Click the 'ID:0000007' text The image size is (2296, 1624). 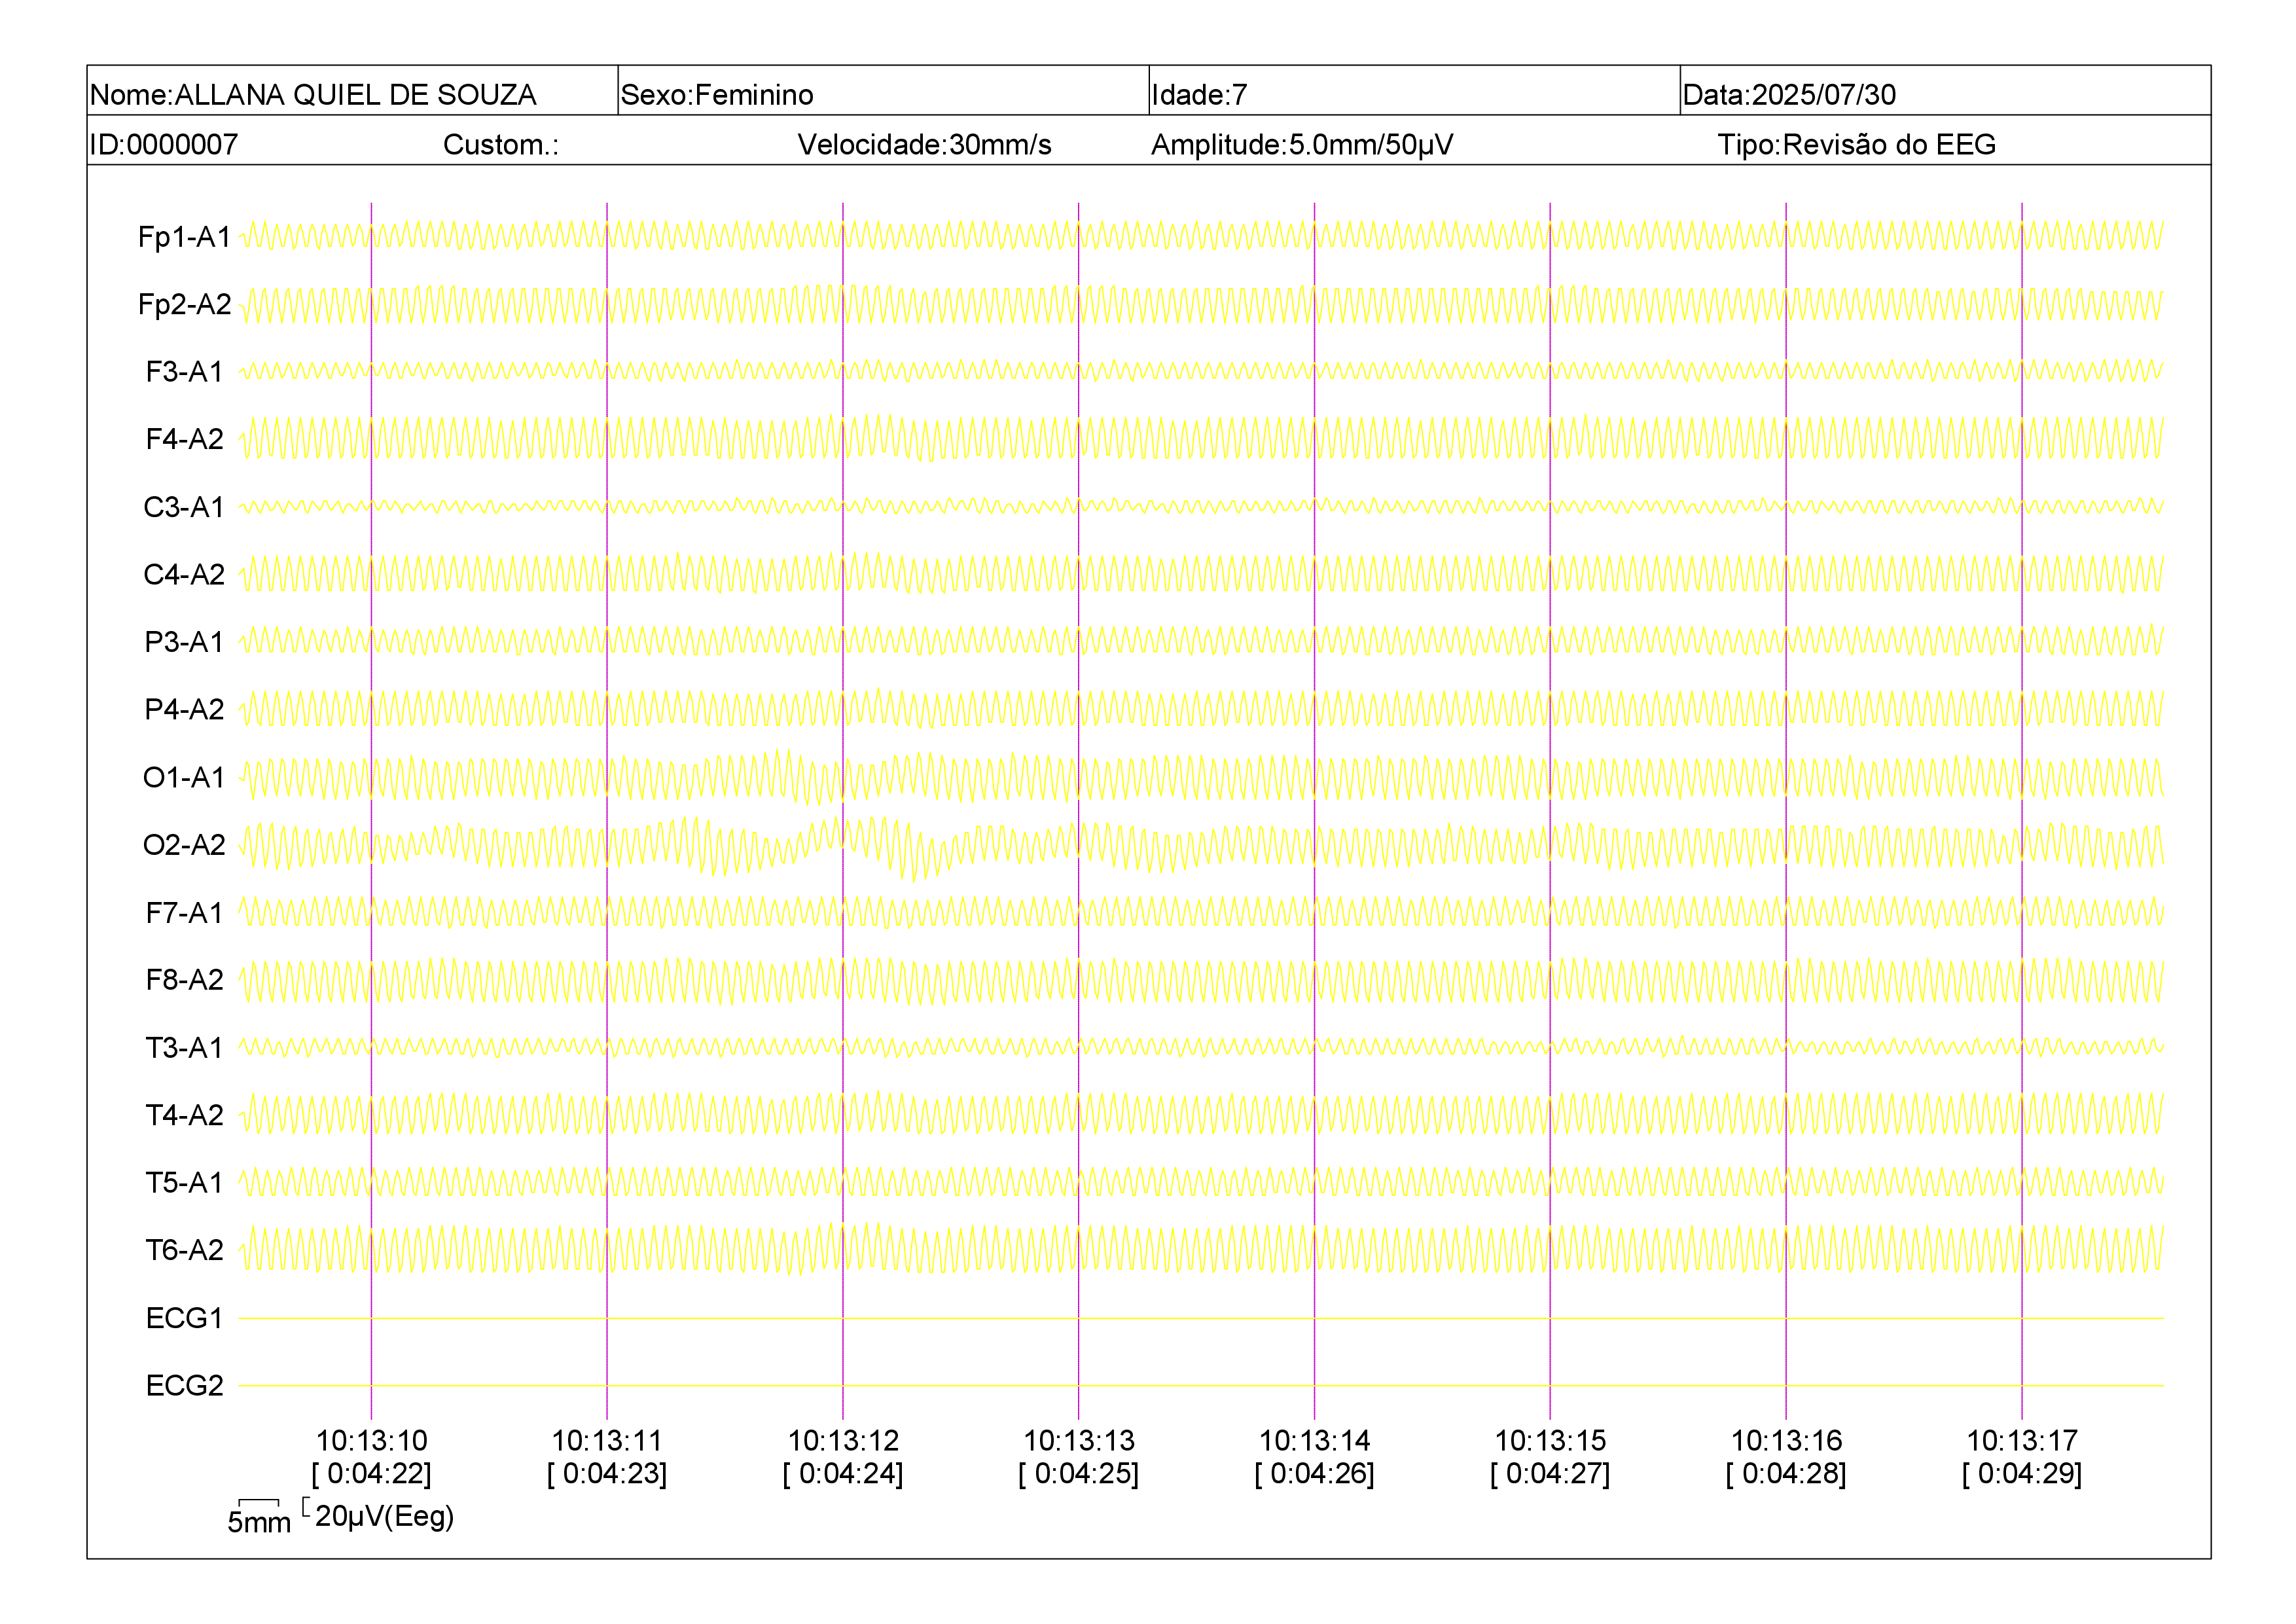(164, 145)
